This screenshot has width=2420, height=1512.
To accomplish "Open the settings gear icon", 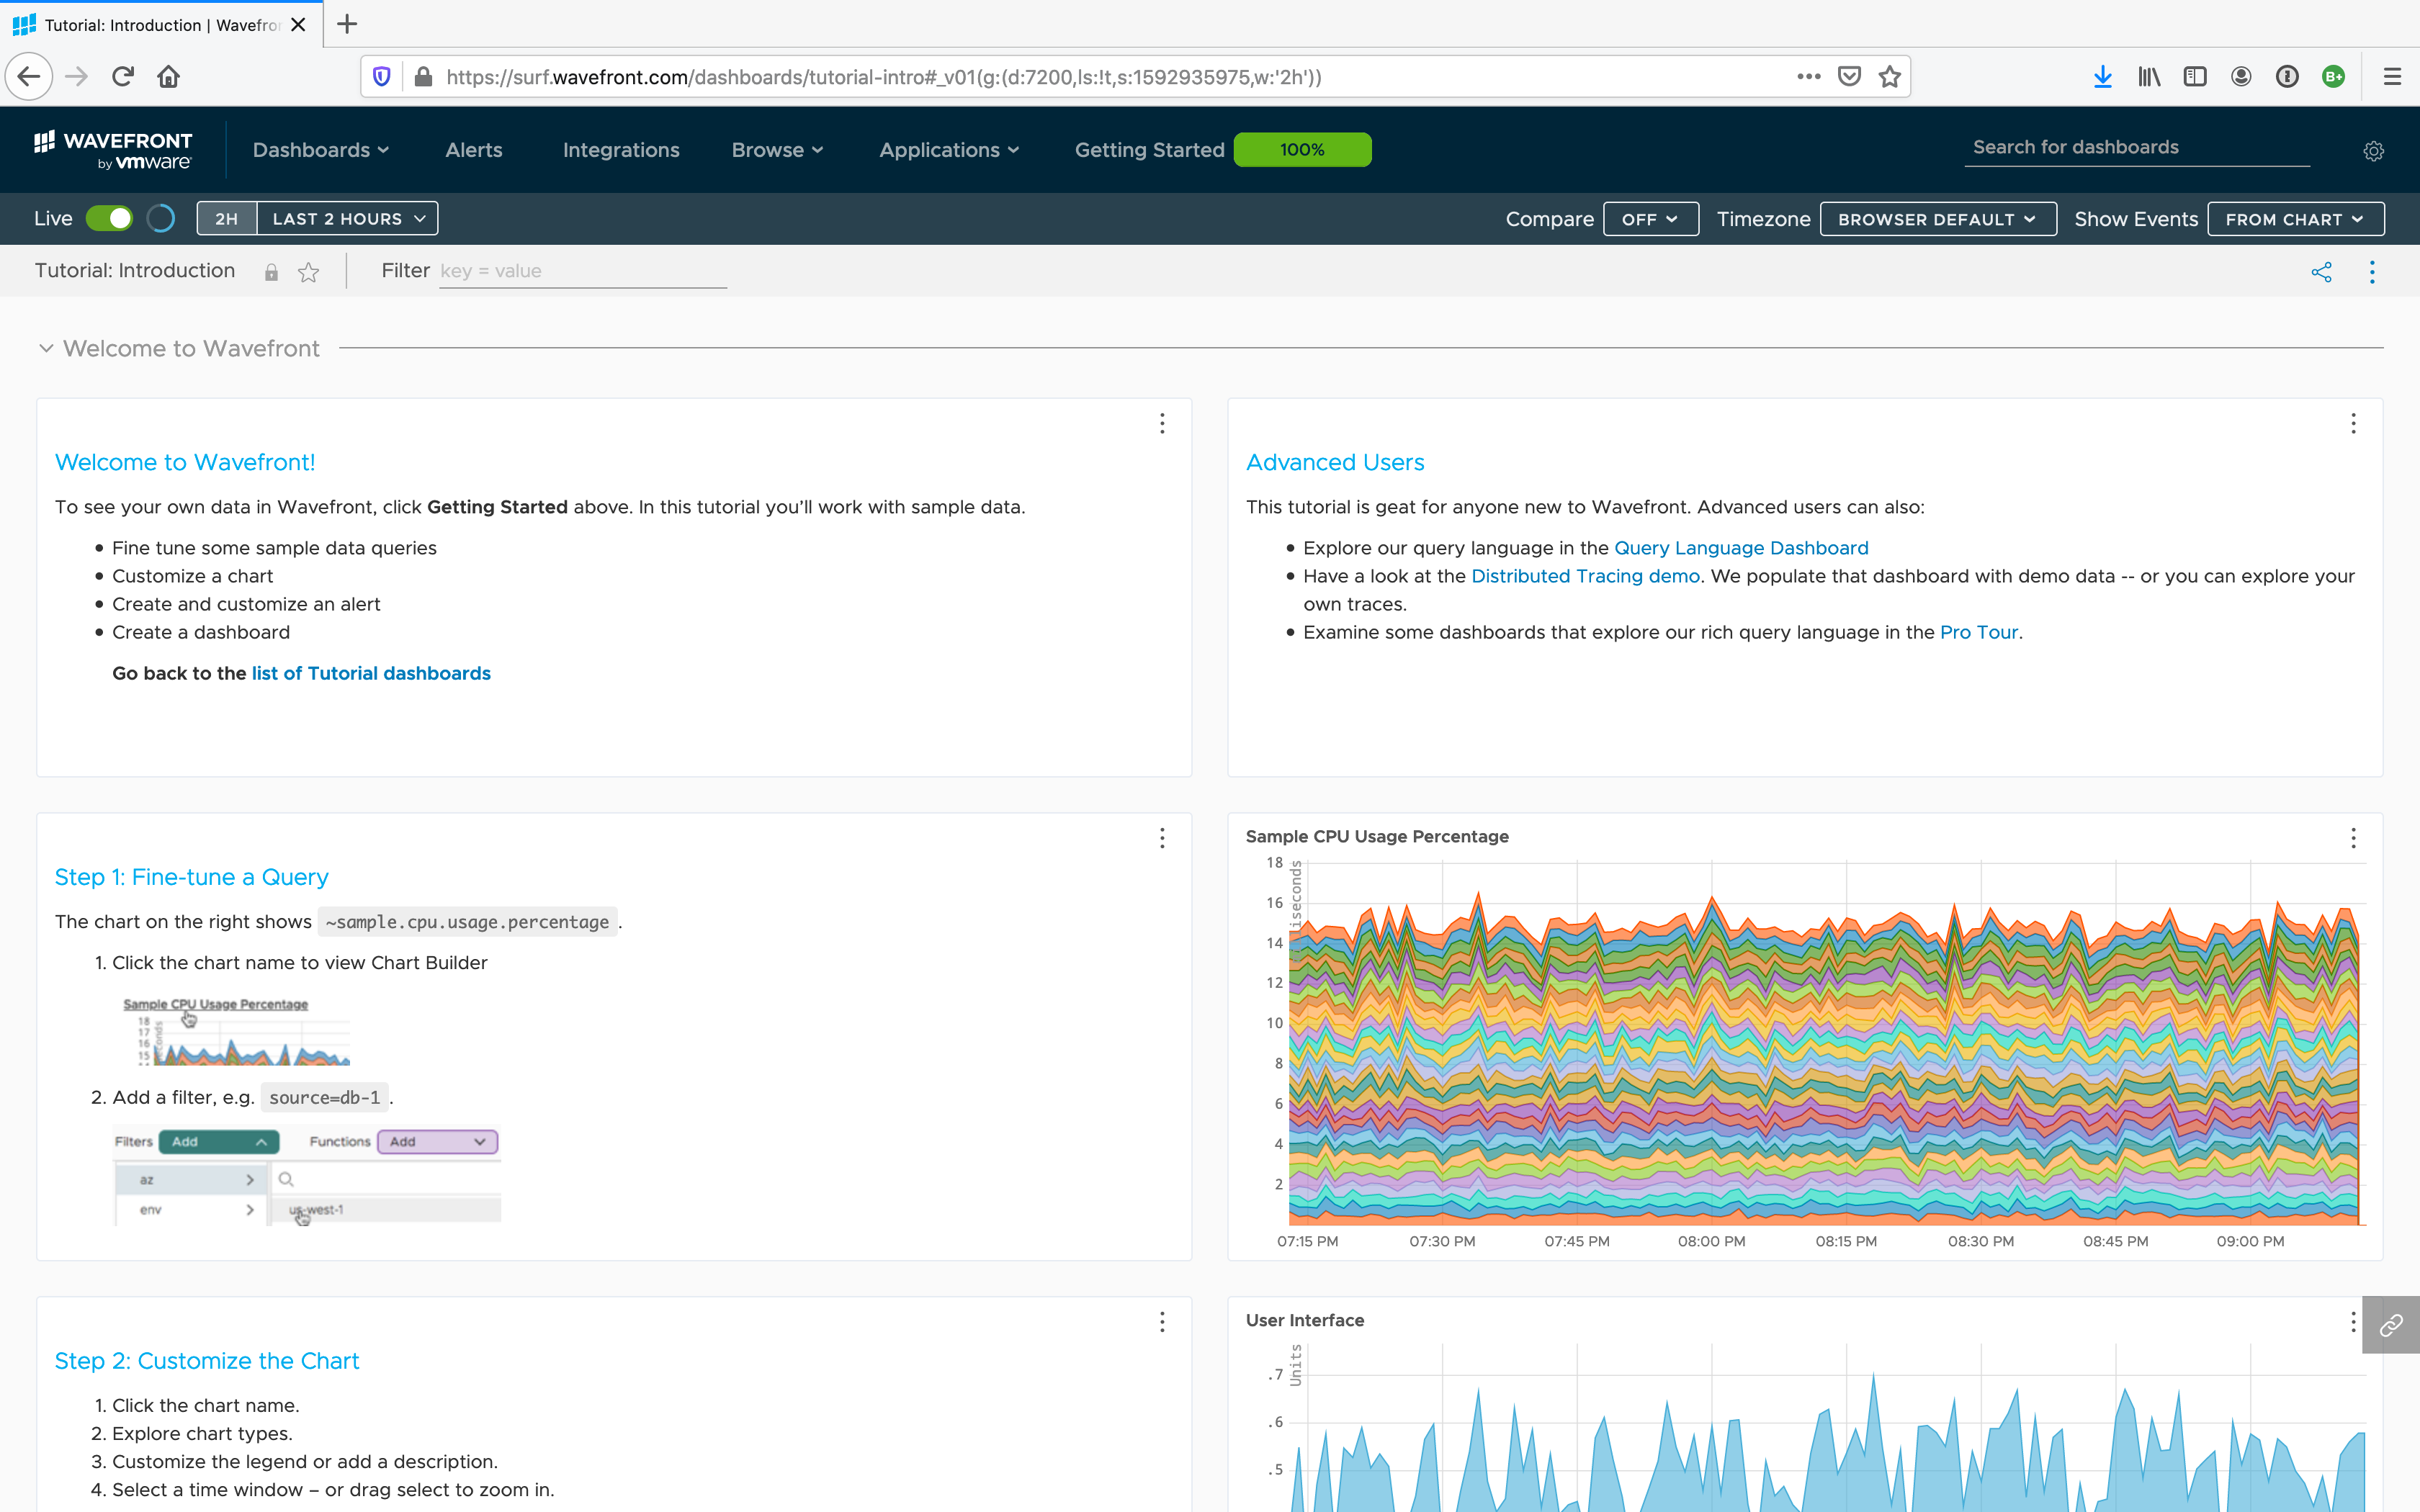I will tap(2373, 151).
